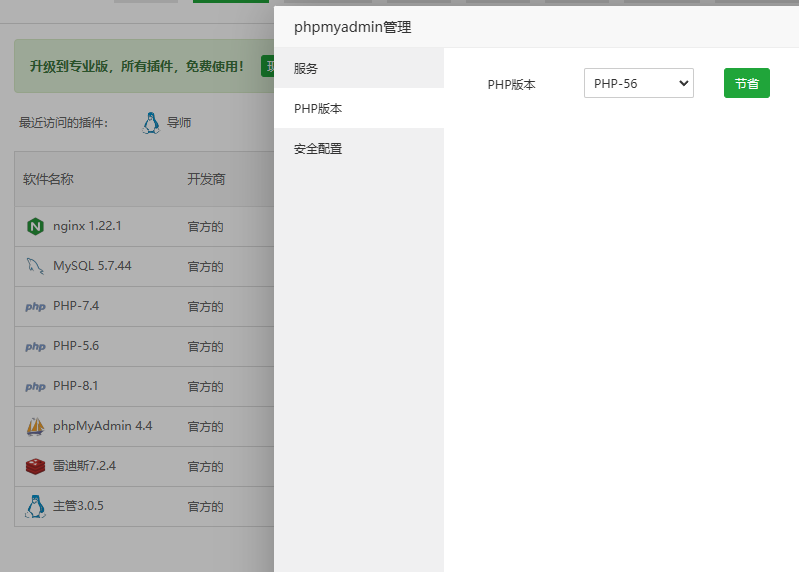Click the php icon beside PHP-7.4
799x572 pixels.
pyautogui.click(x=35, y=306)
